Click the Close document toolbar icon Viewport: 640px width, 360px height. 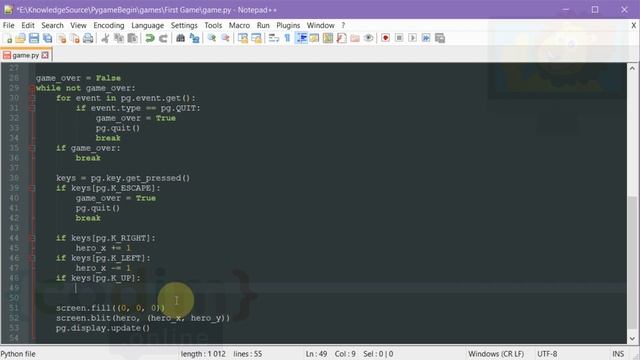tap(62, 38)
